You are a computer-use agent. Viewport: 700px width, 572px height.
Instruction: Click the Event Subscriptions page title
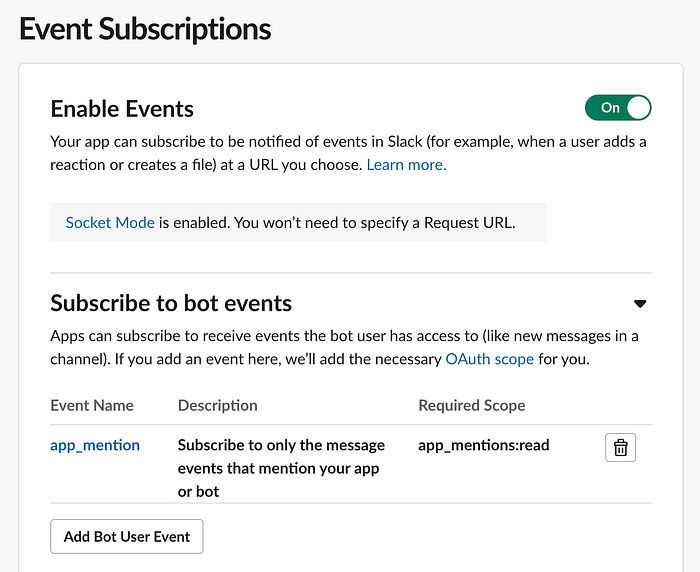[x=145, y=29]
